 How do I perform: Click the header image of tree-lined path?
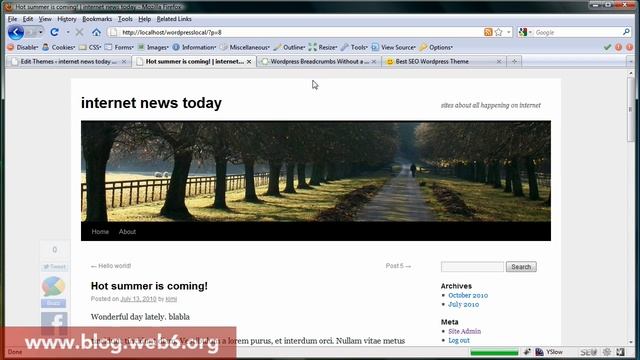coord(316,171)
